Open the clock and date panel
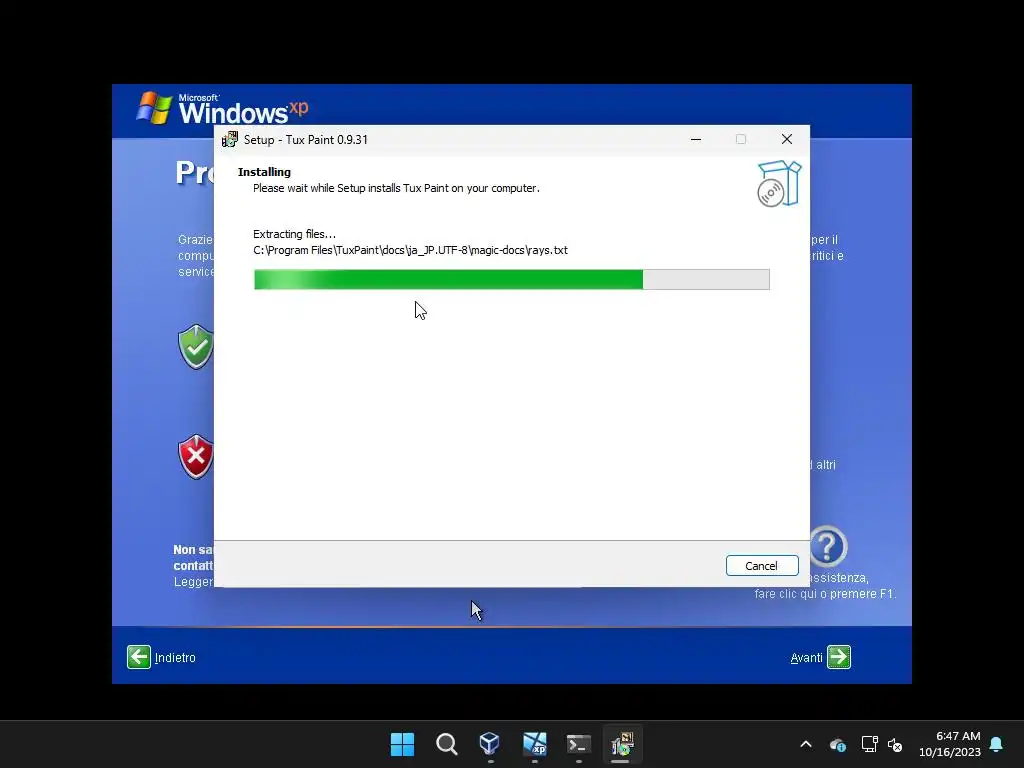1024x768 pixels. [x=950, y=744]
